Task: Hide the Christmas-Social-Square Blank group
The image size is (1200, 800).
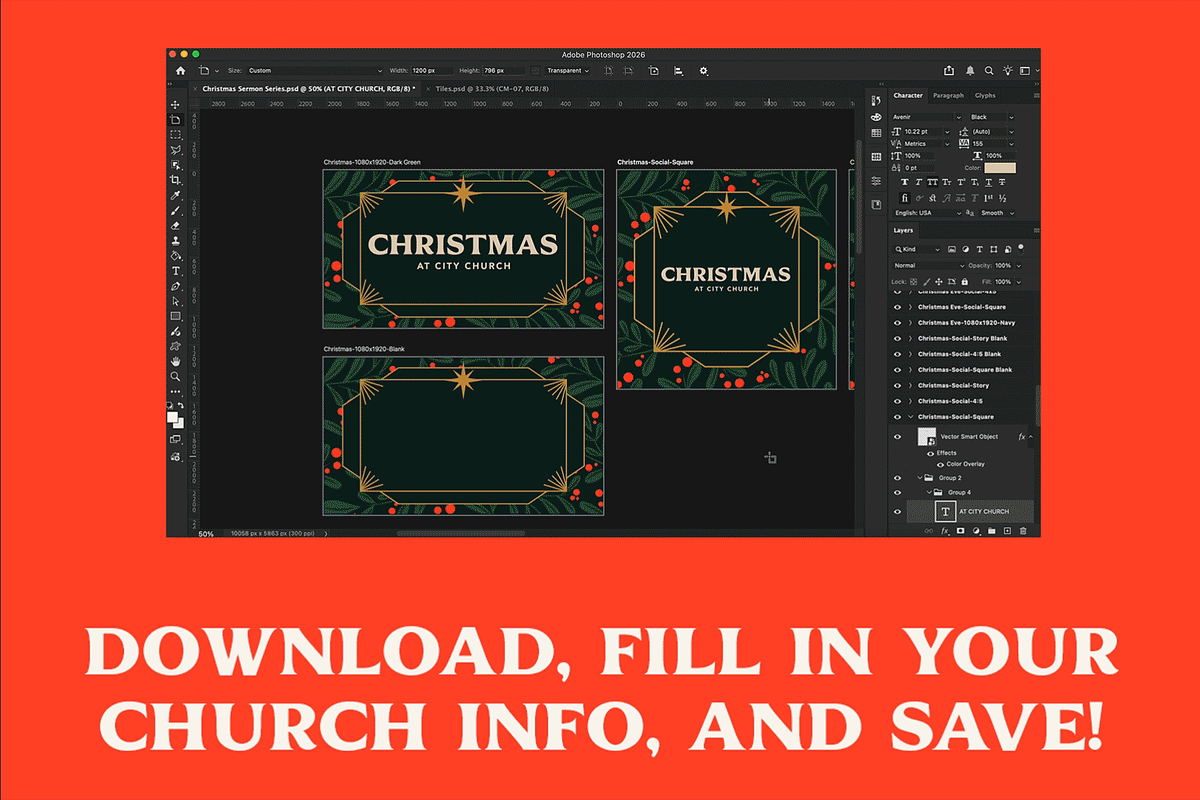Action: pyautogui.click(x=897, y=370)
